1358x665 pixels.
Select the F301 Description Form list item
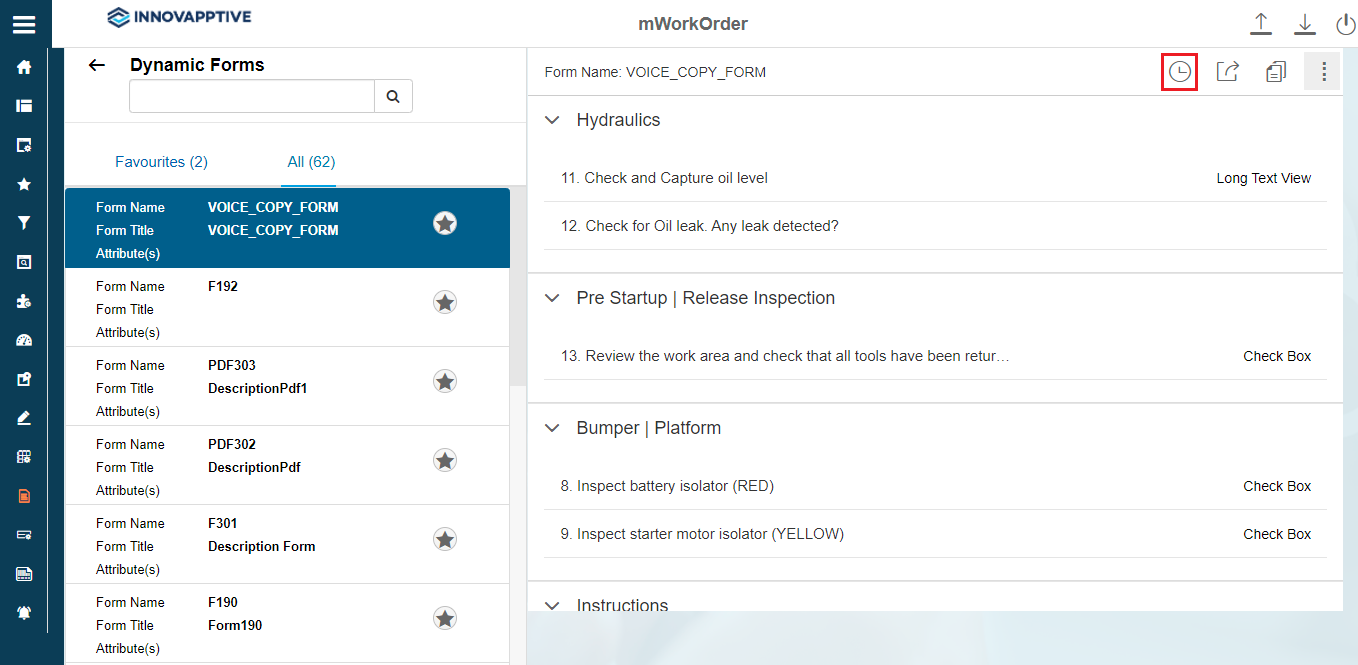pyautogui.click(x=260, y=544)
